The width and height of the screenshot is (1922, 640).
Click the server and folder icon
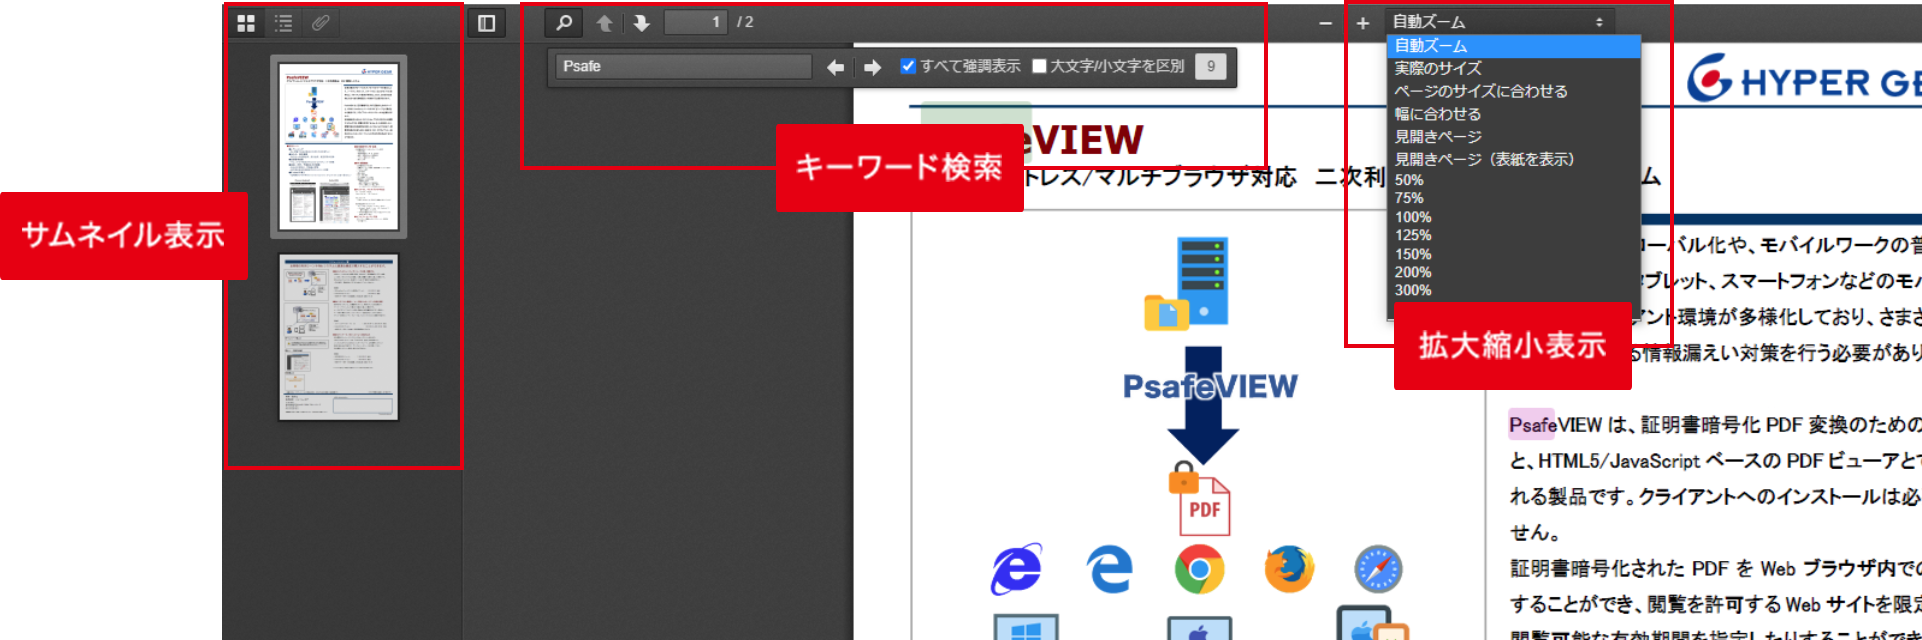click(x=1187, y=284)
